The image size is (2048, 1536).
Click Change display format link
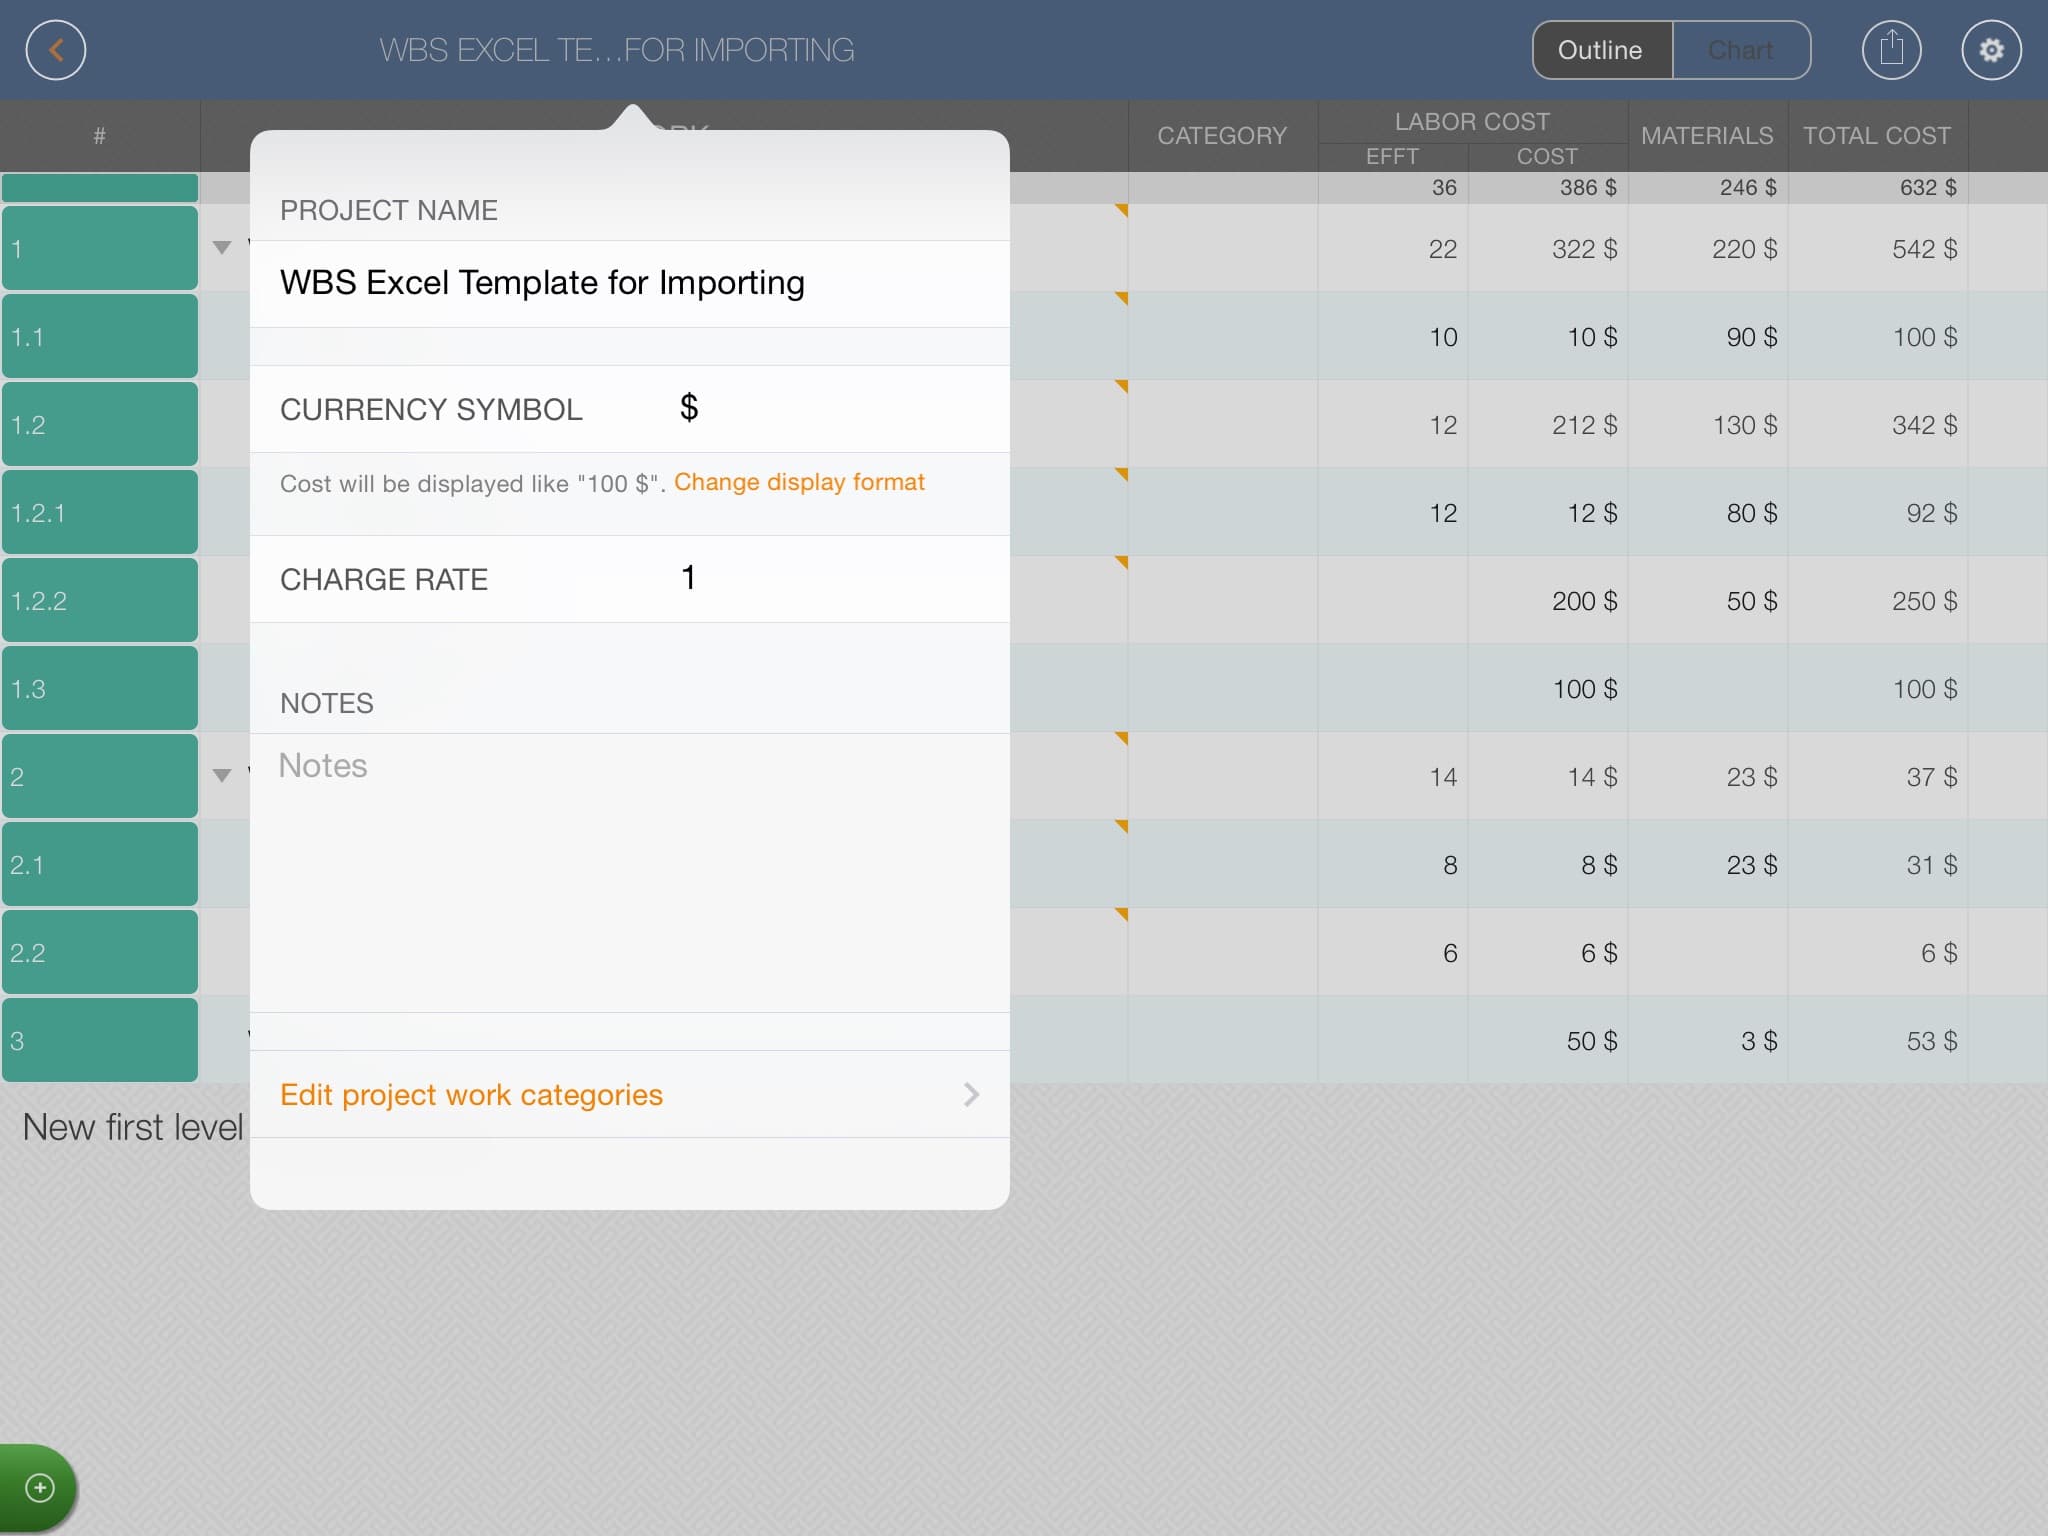pos(799,482)
